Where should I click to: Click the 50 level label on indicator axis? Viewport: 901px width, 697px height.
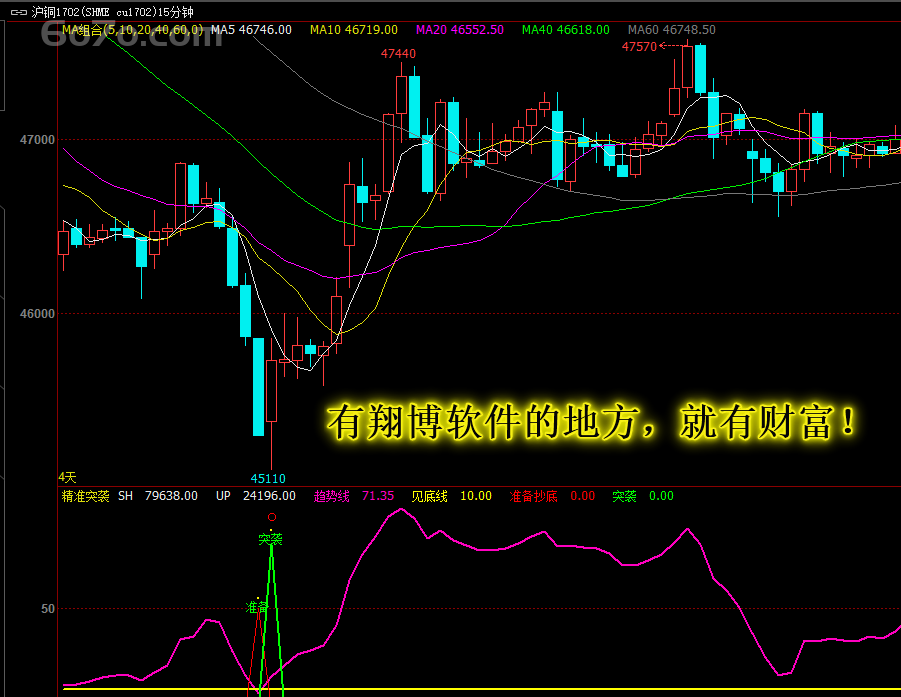[48, 609]
